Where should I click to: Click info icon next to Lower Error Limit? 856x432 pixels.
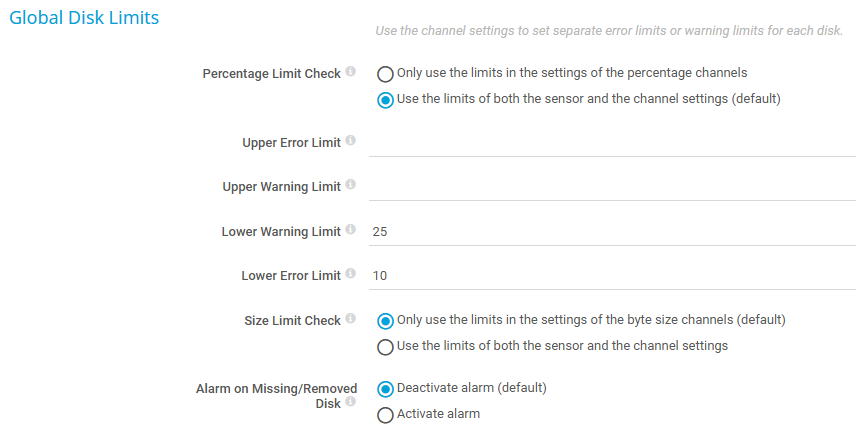click(350, 274)
